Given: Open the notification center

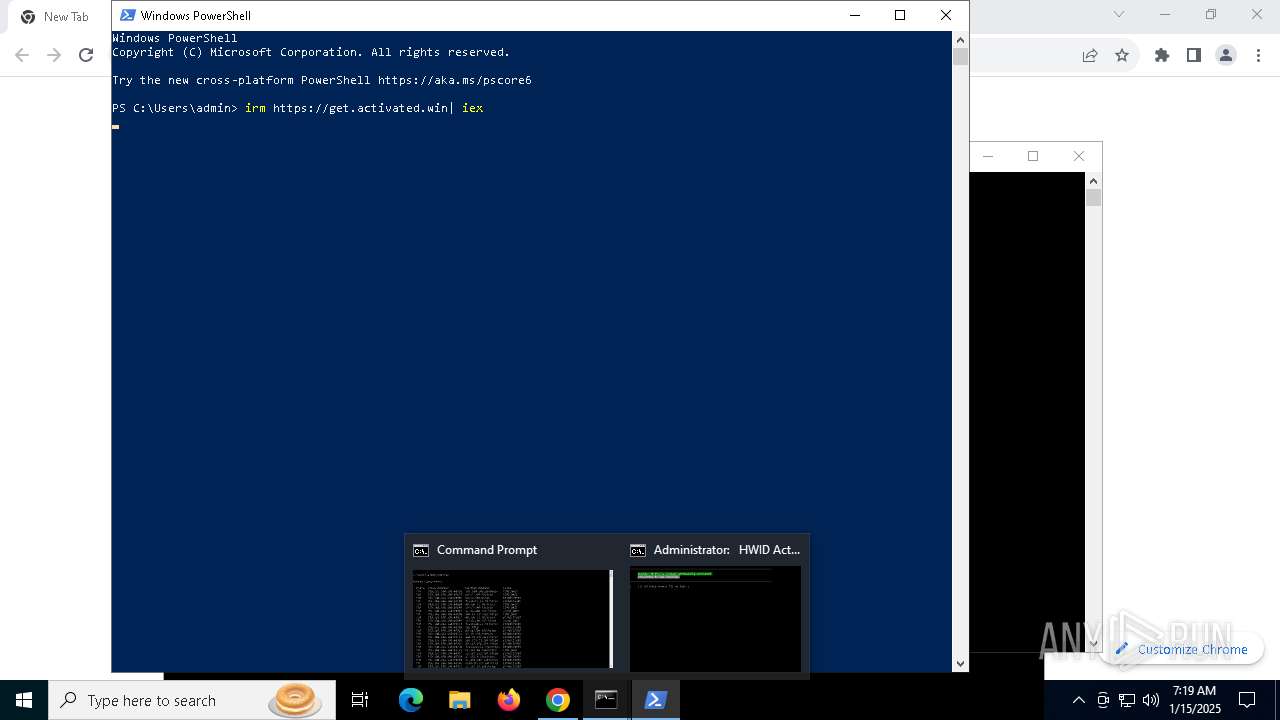Looking at the screenshot, I should 1247,700.
